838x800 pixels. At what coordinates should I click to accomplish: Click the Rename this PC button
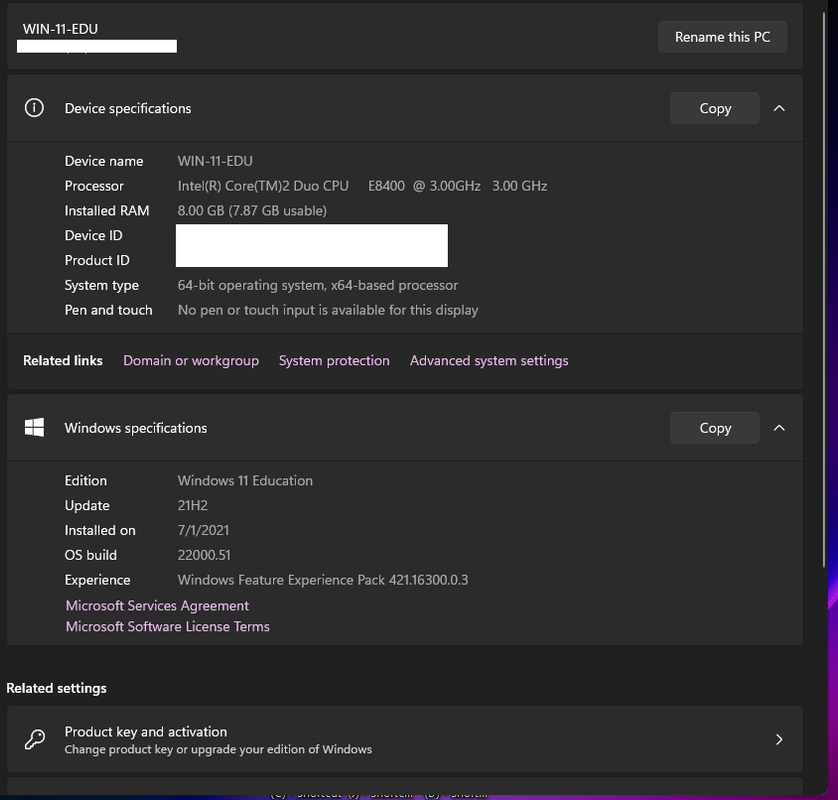coord(722,37)
